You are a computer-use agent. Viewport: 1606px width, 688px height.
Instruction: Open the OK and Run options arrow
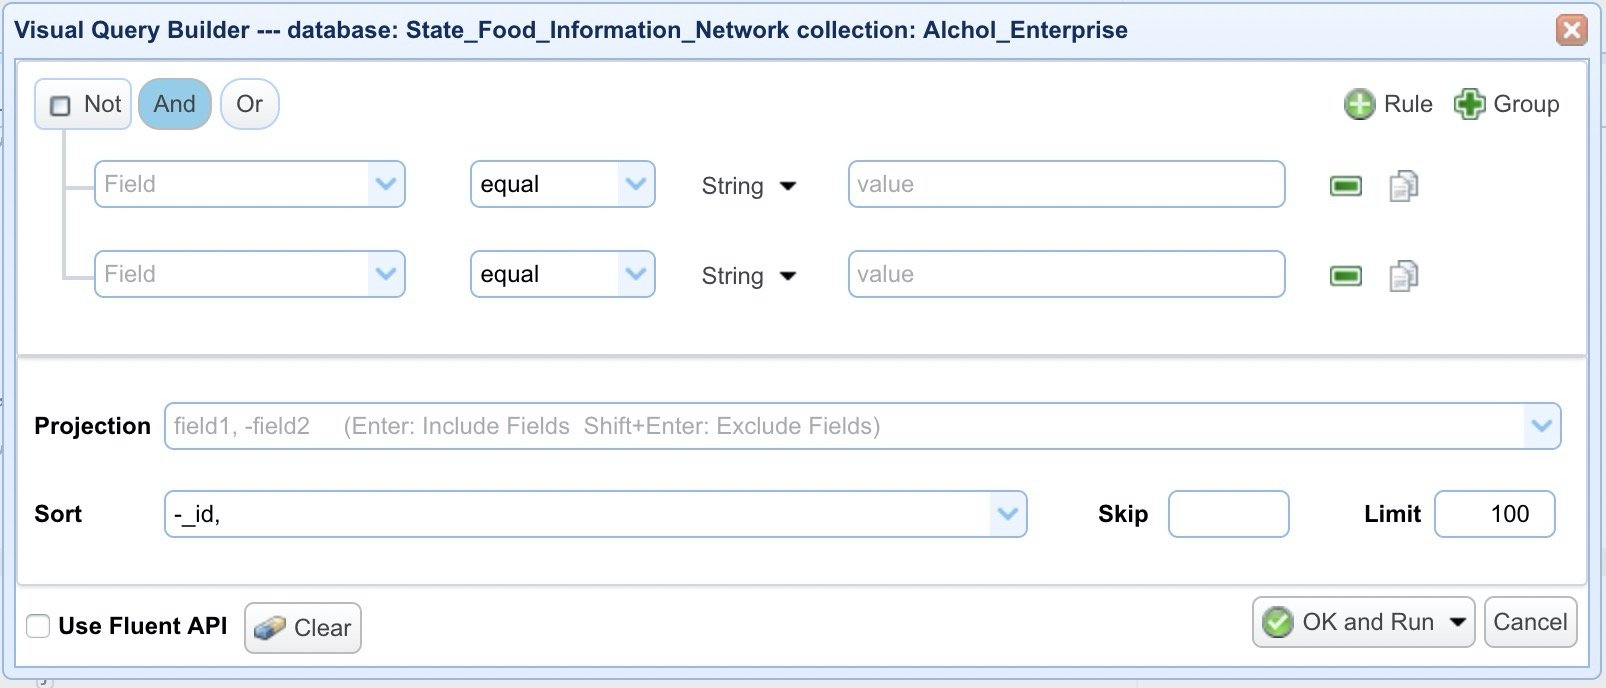(x=1458, y=622)
